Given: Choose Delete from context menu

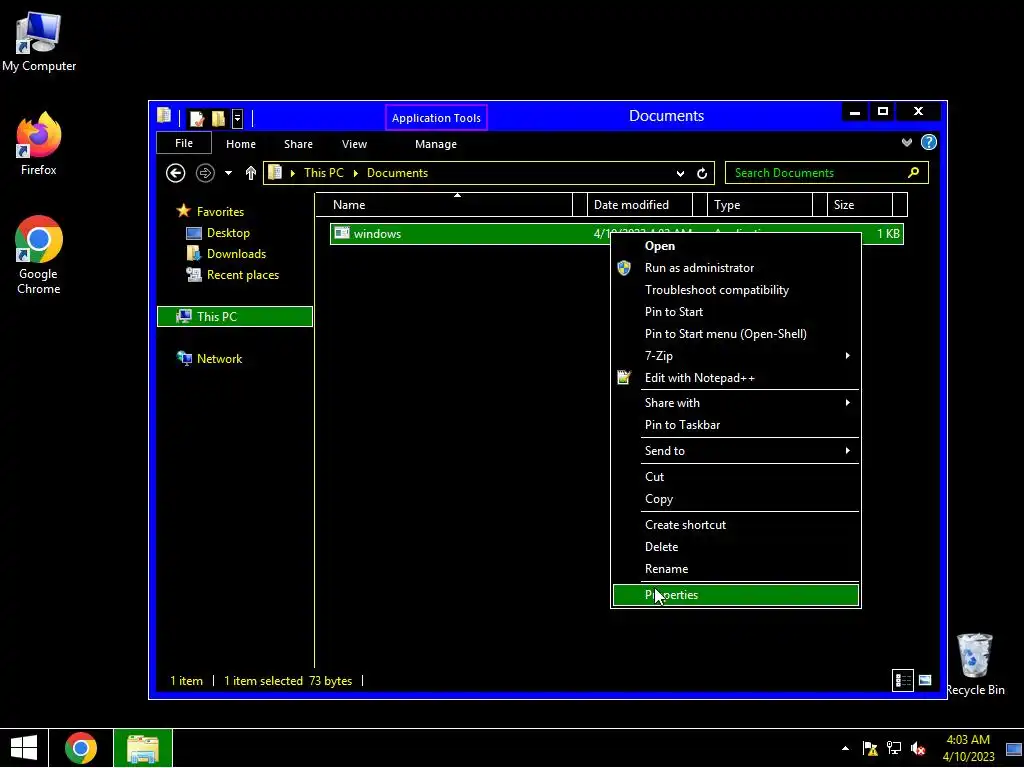Looking at the screenshot, I should pyautogui.click(x=736, y=547).
